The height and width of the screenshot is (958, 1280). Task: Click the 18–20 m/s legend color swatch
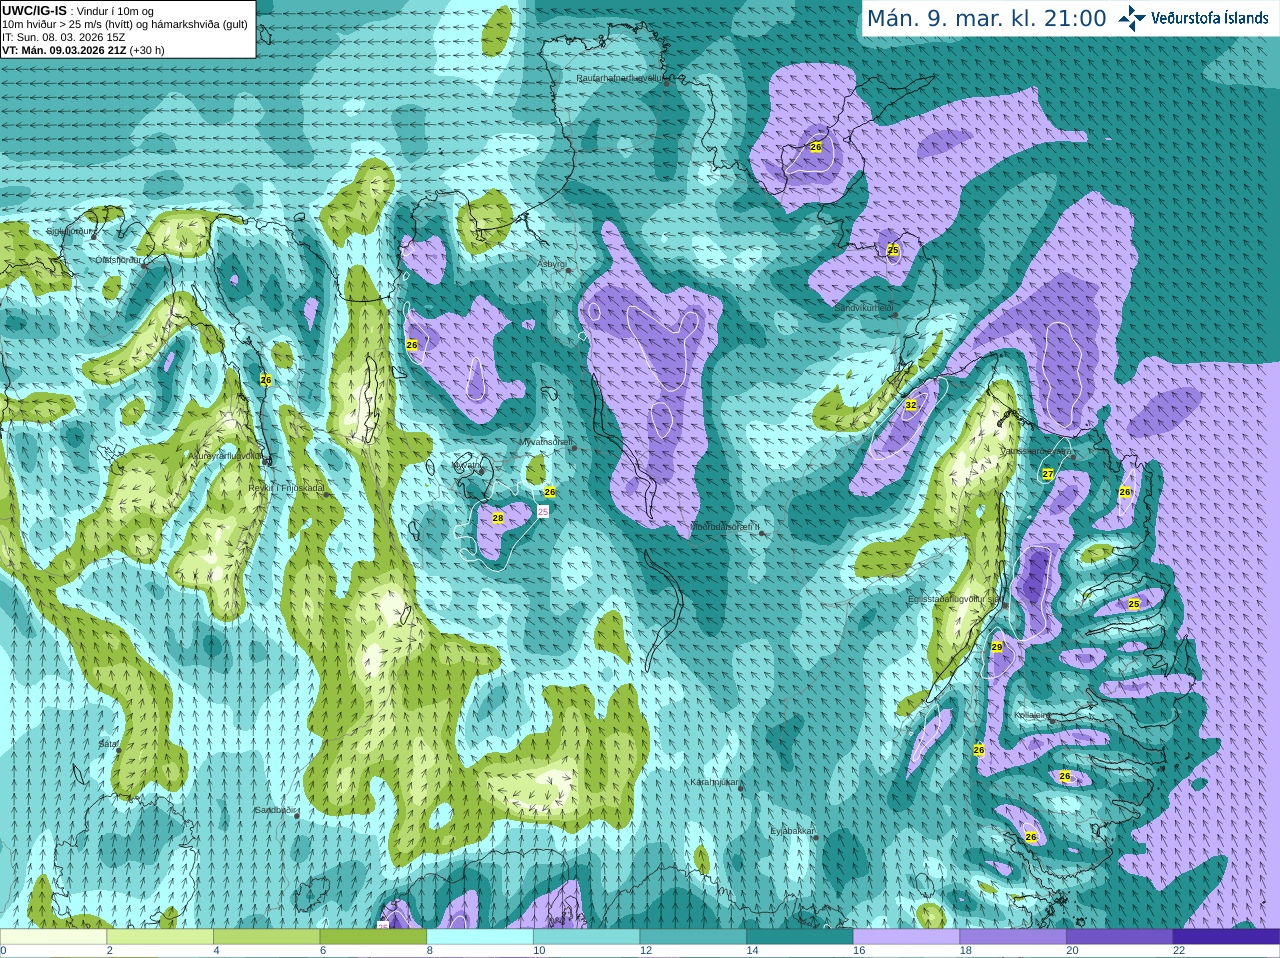[1013, 937]
